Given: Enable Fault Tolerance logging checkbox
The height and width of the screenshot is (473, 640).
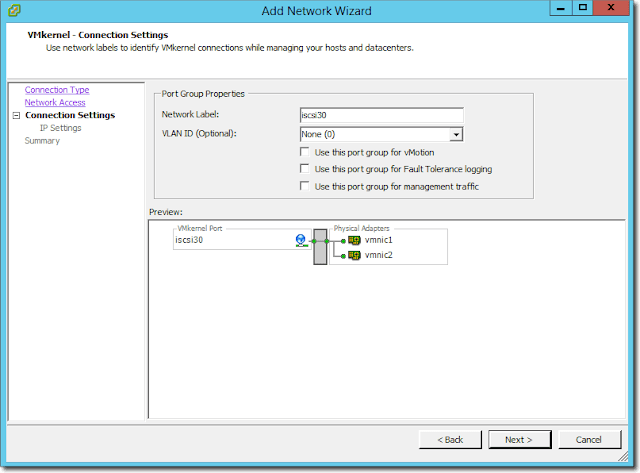Looking at the screenshot, I should [x=305, y=169].
